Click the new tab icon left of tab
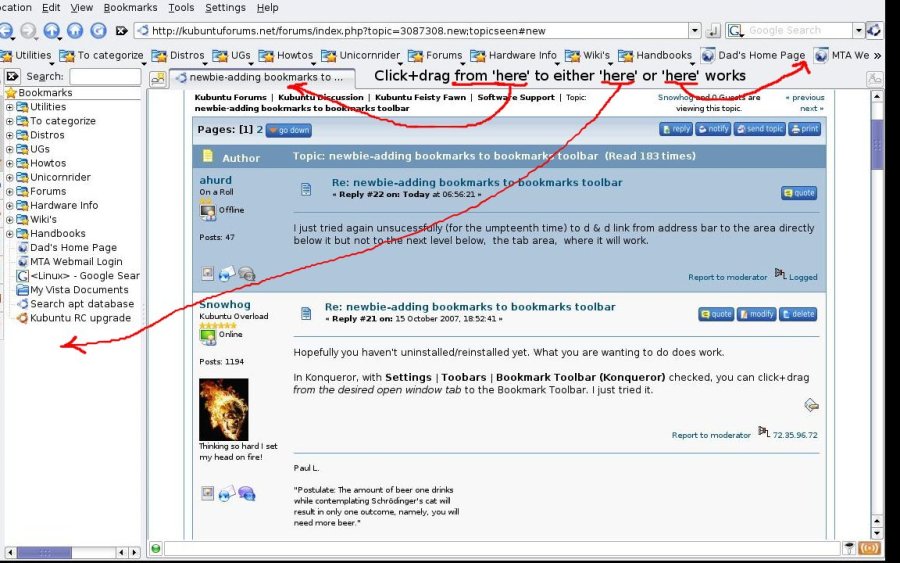Screen dimensions: 900x563 158,79
